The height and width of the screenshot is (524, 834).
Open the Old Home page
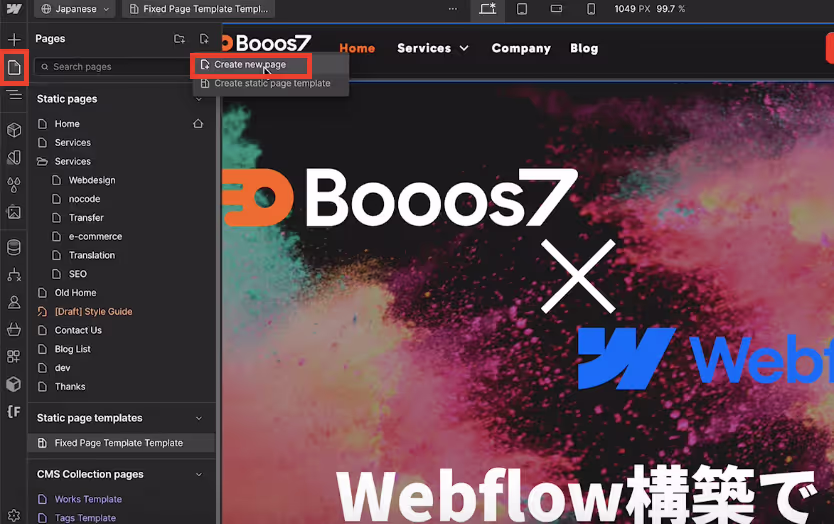[x=121, y=293]
